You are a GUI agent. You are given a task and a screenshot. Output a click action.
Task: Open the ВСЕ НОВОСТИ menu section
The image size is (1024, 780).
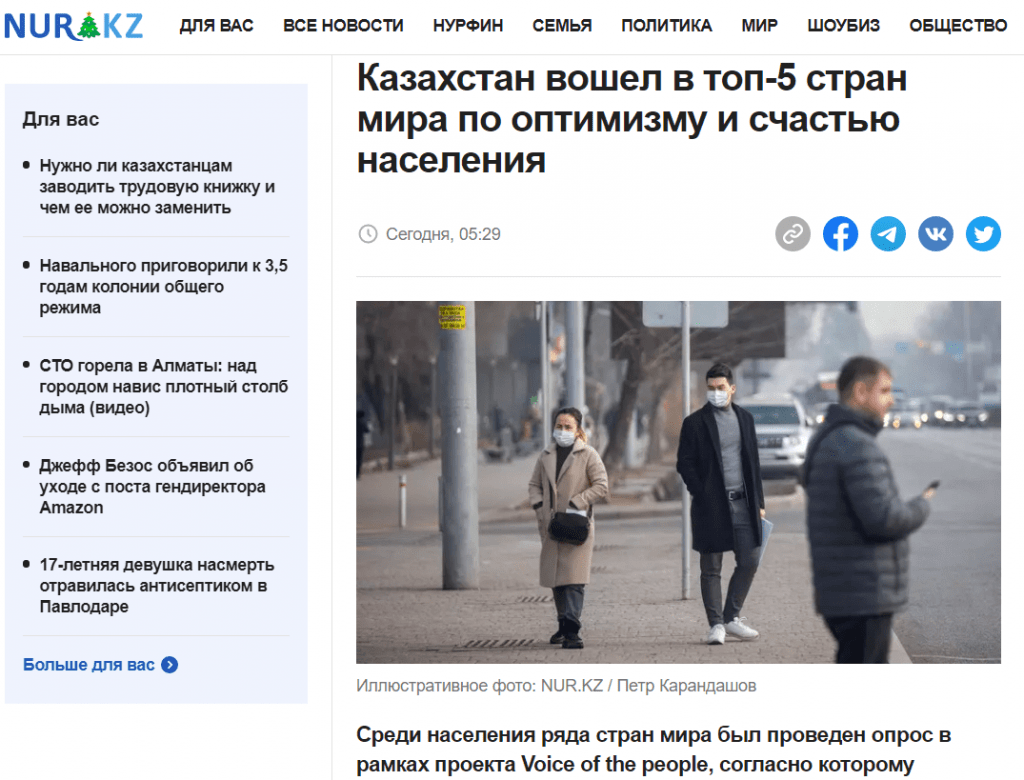(343, 25)
